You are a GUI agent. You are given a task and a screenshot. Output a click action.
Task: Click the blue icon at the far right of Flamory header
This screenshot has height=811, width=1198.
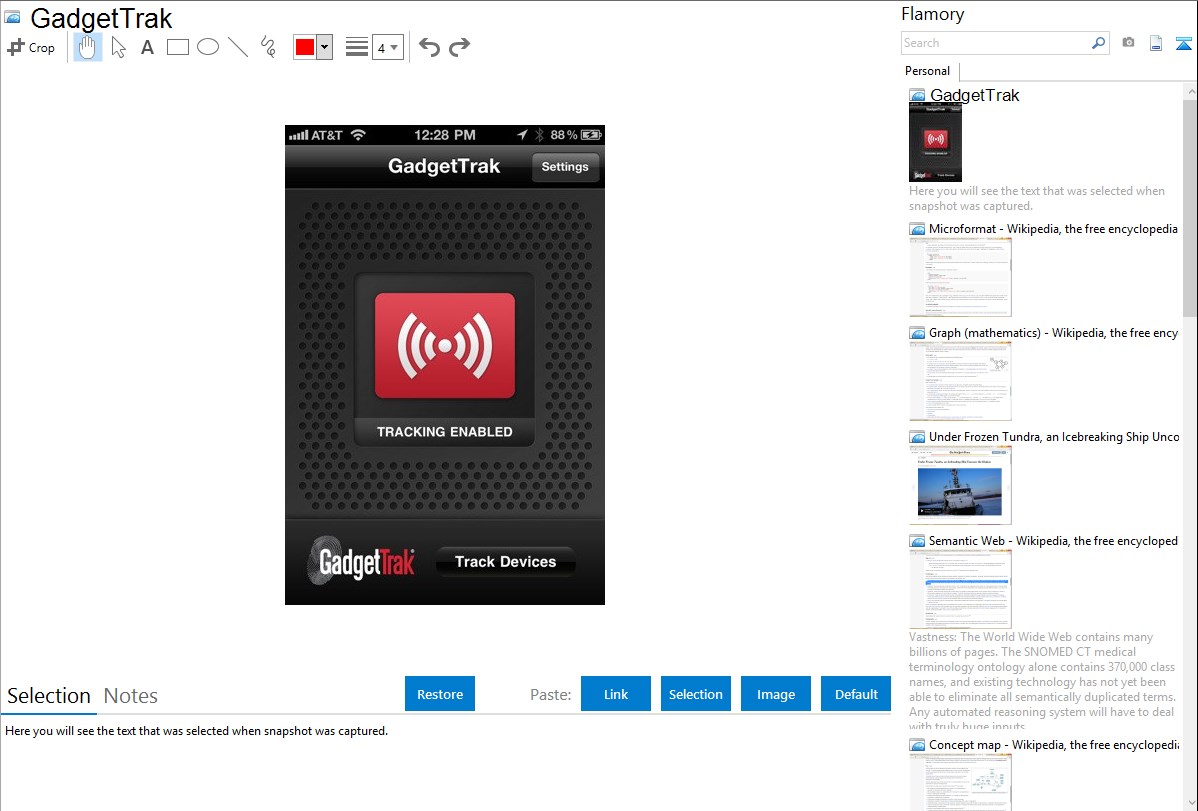click(x=1183, y=43)
